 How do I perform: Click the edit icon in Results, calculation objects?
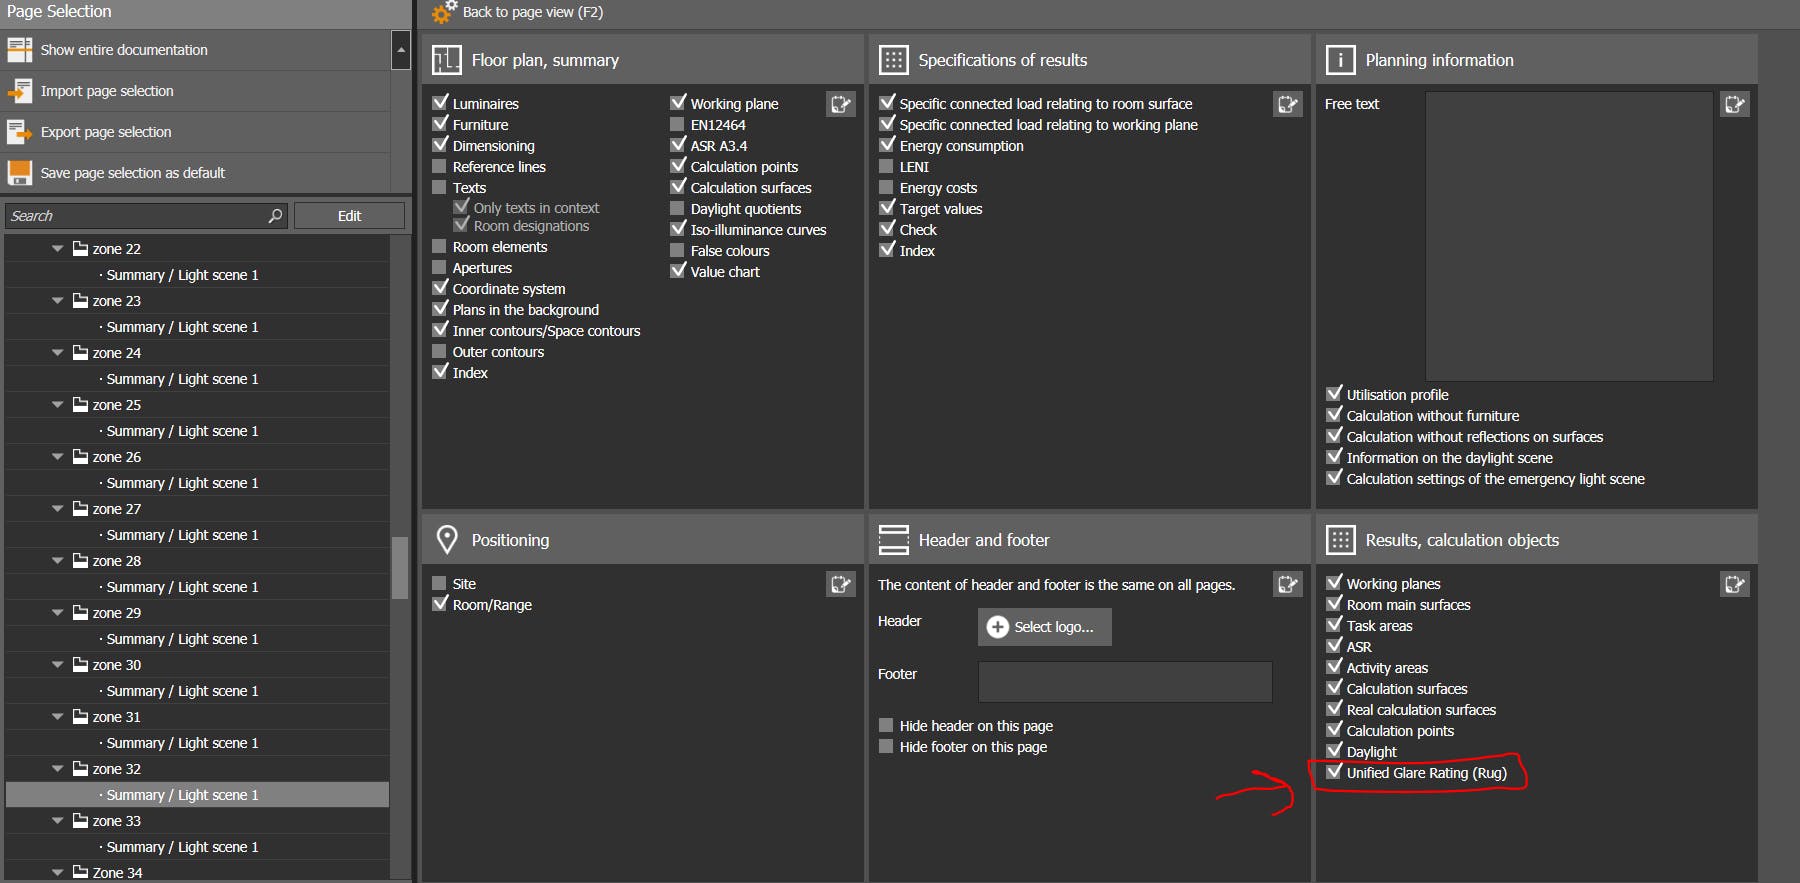point(1735,584)
